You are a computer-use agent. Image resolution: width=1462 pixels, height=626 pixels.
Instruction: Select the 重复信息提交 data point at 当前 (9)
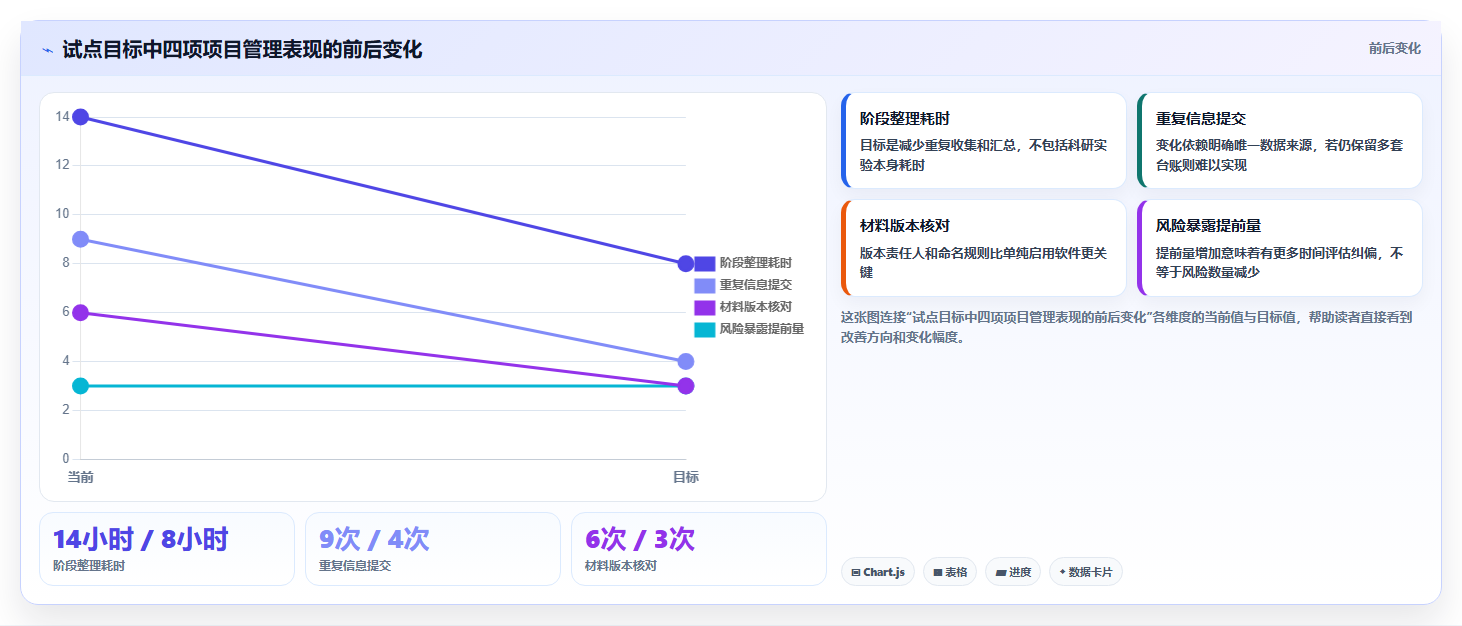[x=81, y=239]
